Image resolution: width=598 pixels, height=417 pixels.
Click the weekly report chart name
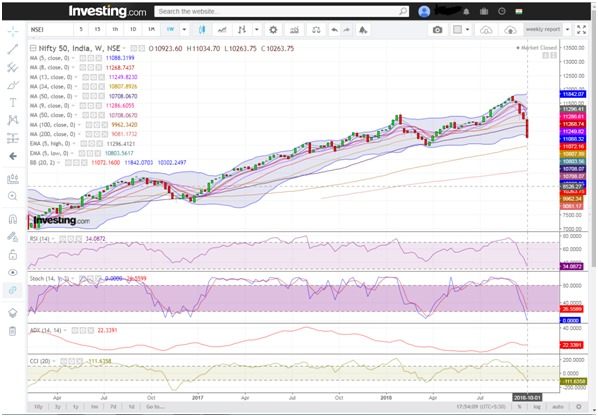click(x=543, y=29)
